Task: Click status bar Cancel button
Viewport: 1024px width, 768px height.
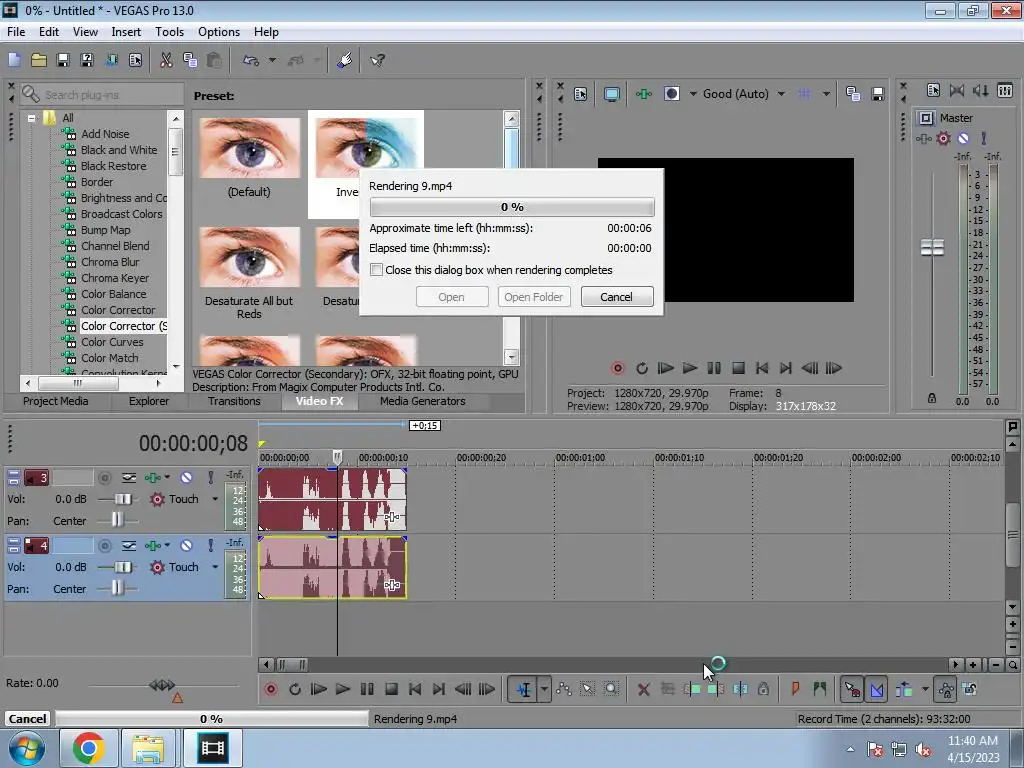Action: [27, 718]
